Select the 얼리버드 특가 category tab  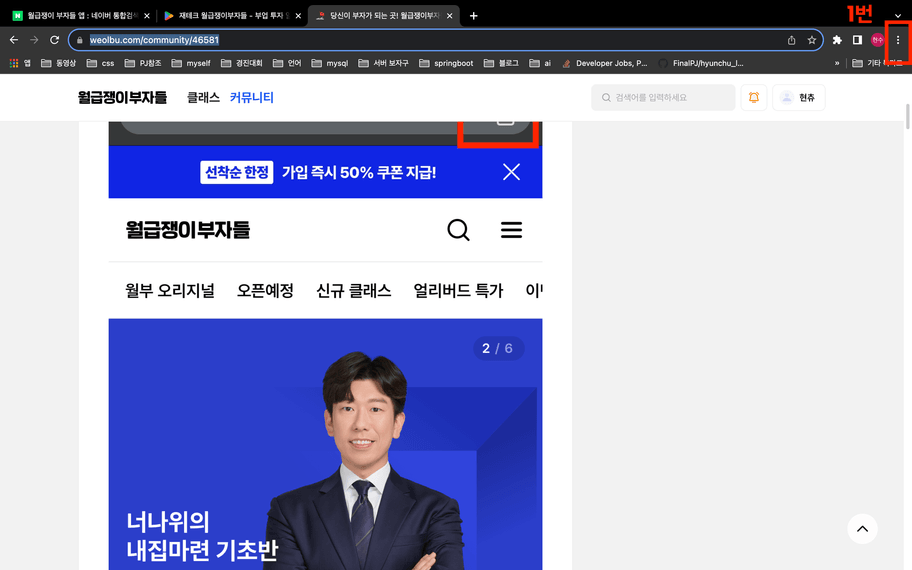pos(458,290)
